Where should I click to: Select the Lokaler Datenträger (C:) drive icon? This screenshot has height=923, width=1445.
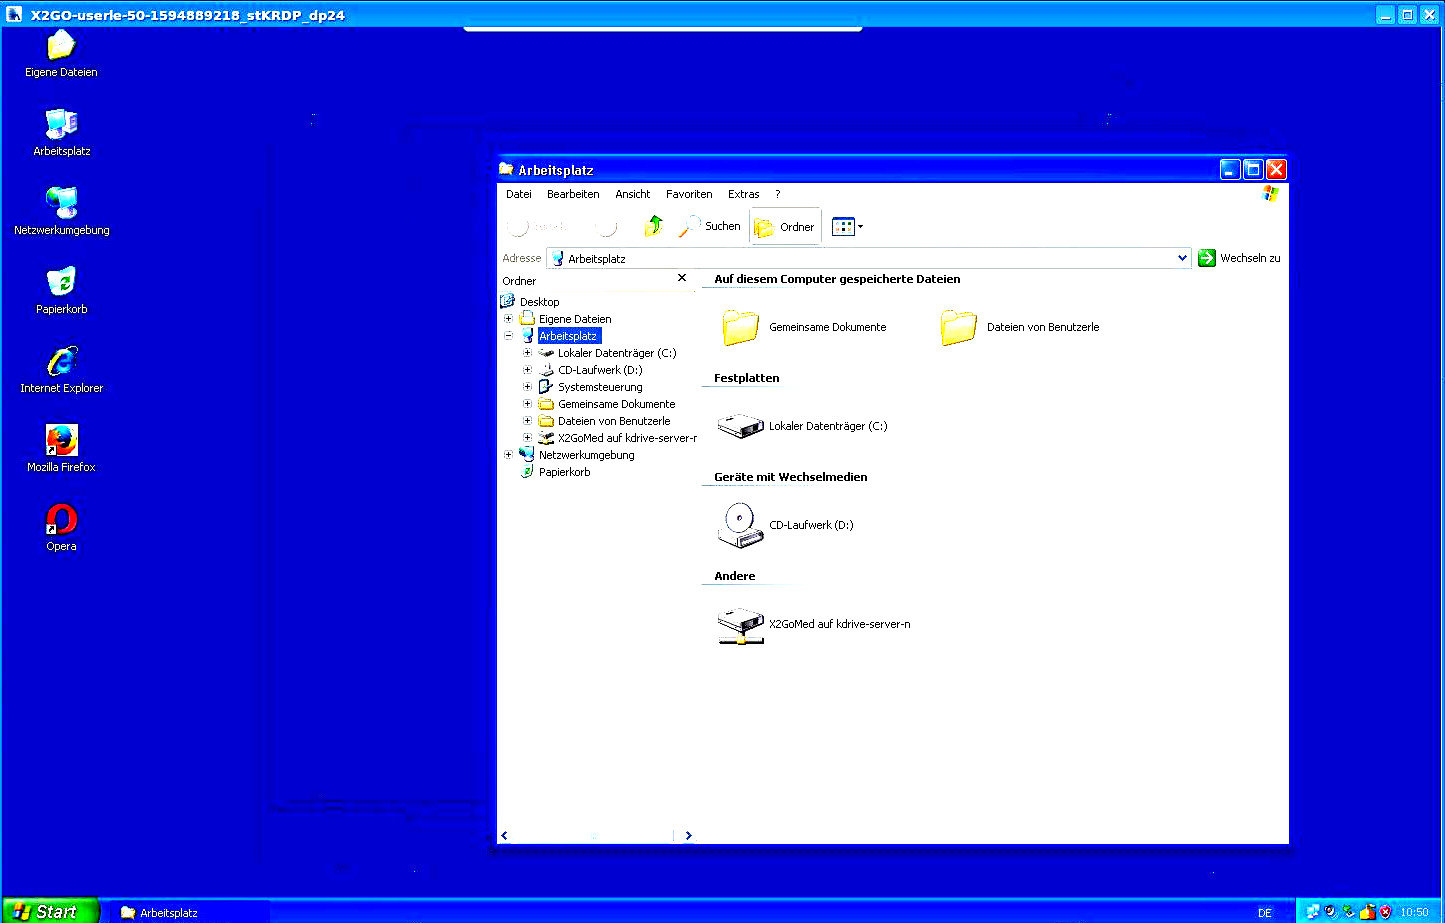[x=741, y=426]
